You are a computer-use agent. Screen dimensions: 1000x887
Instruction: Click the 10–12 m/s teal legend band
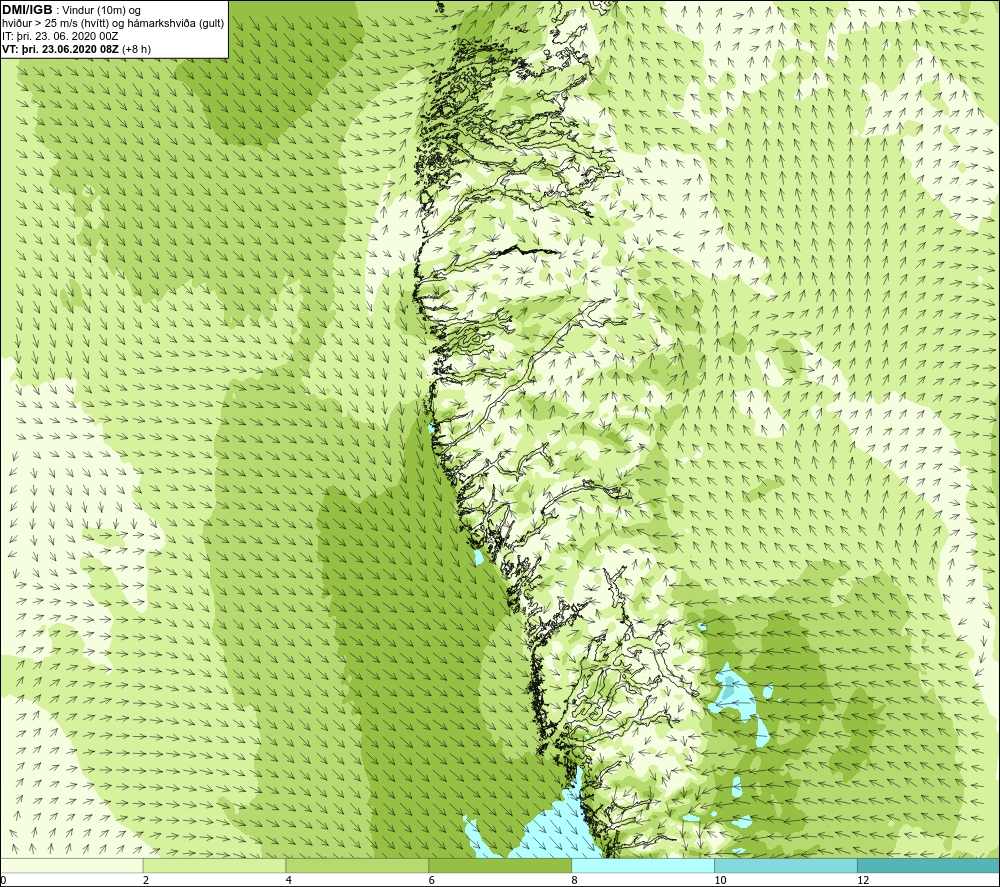coord(786,866)
